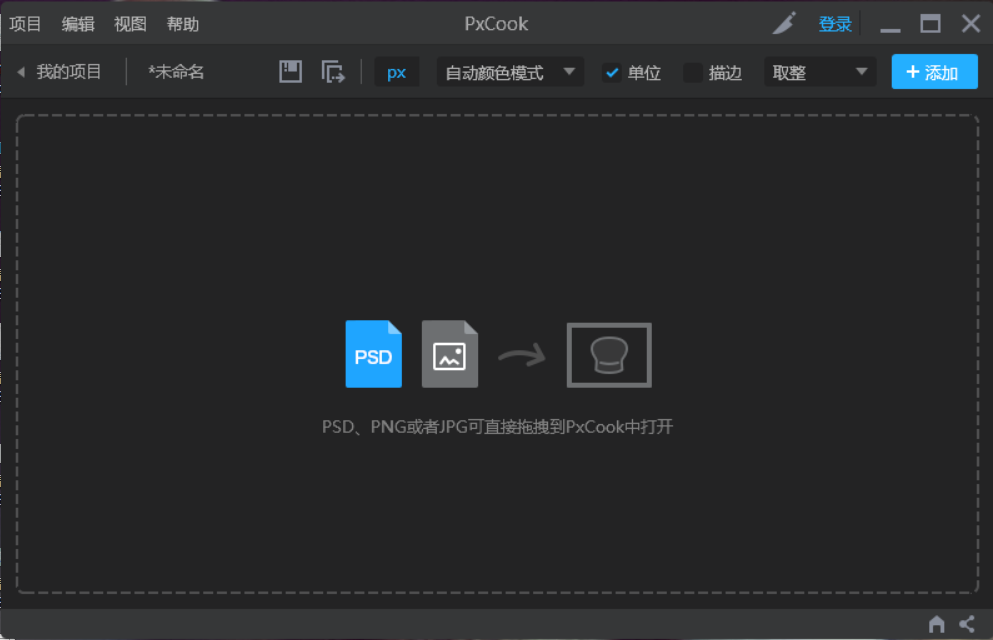993x640 pixels.
Task: Click the blue PSD file icon
Action: (x=374, y=354)
